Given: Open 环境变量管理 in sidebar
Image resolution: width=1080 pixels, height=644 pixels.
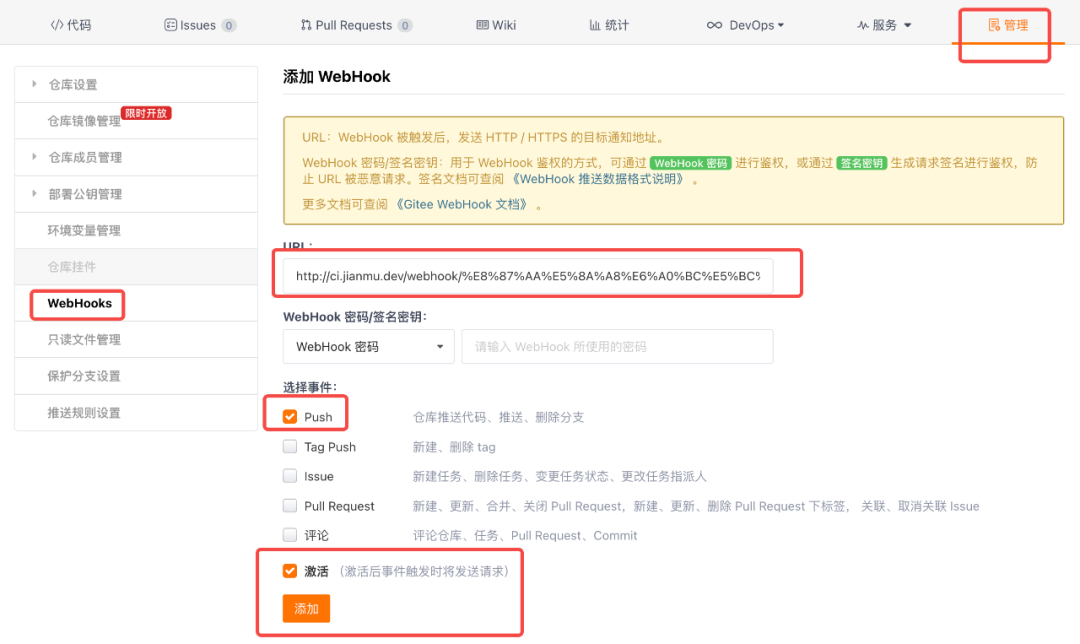Looking at the screenshot, I should [x=84, y=231].
